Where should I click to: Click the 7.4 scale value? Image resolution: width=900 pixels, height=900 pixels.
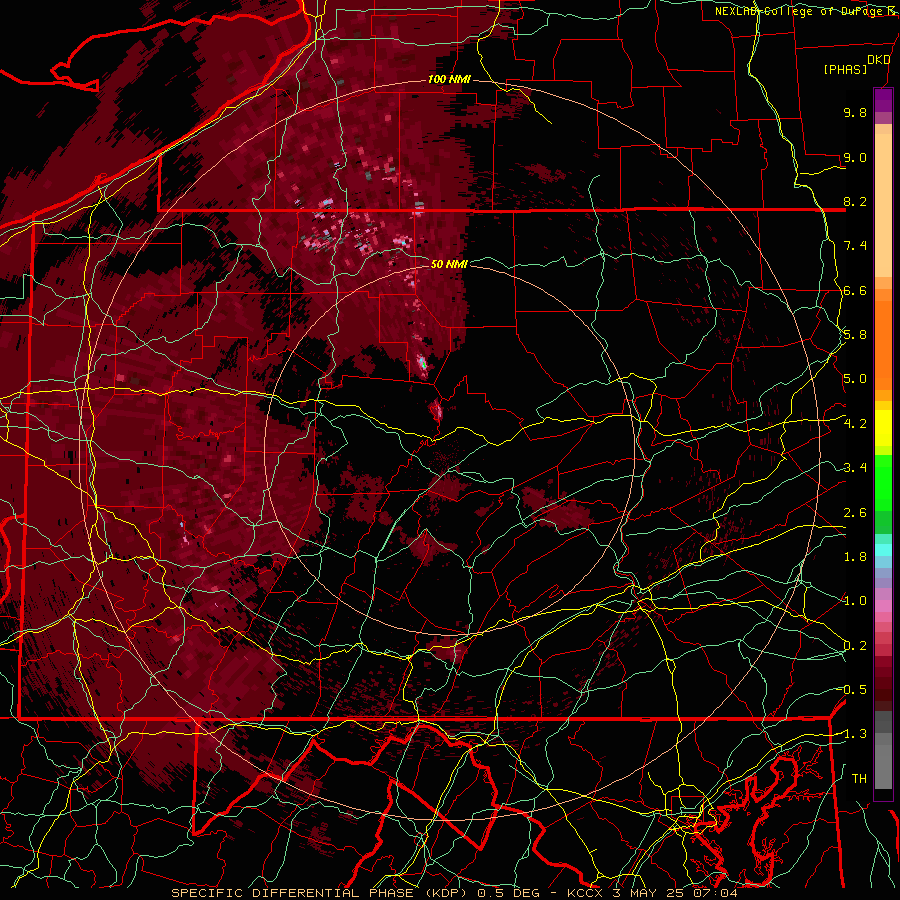coord(855,246)
